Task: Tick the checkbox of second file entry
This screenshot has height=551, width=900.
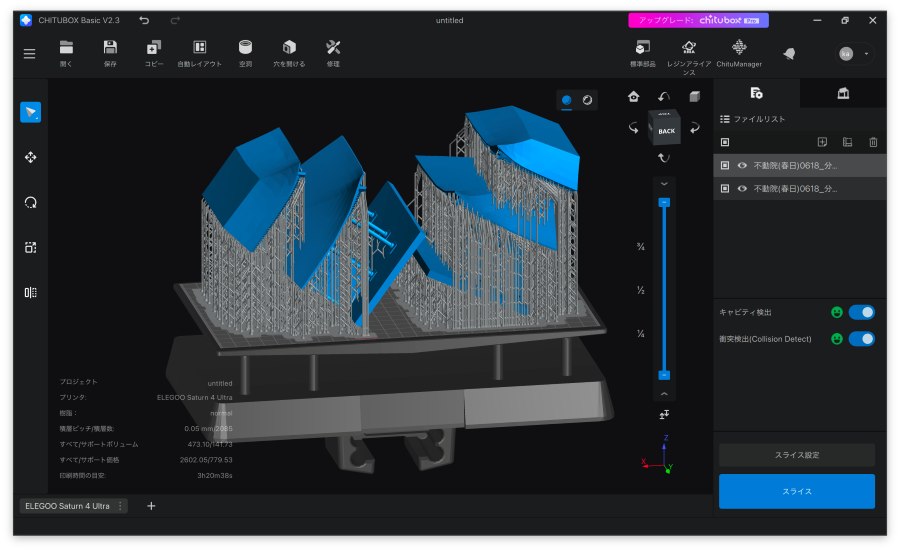Action: click(725, 188)
